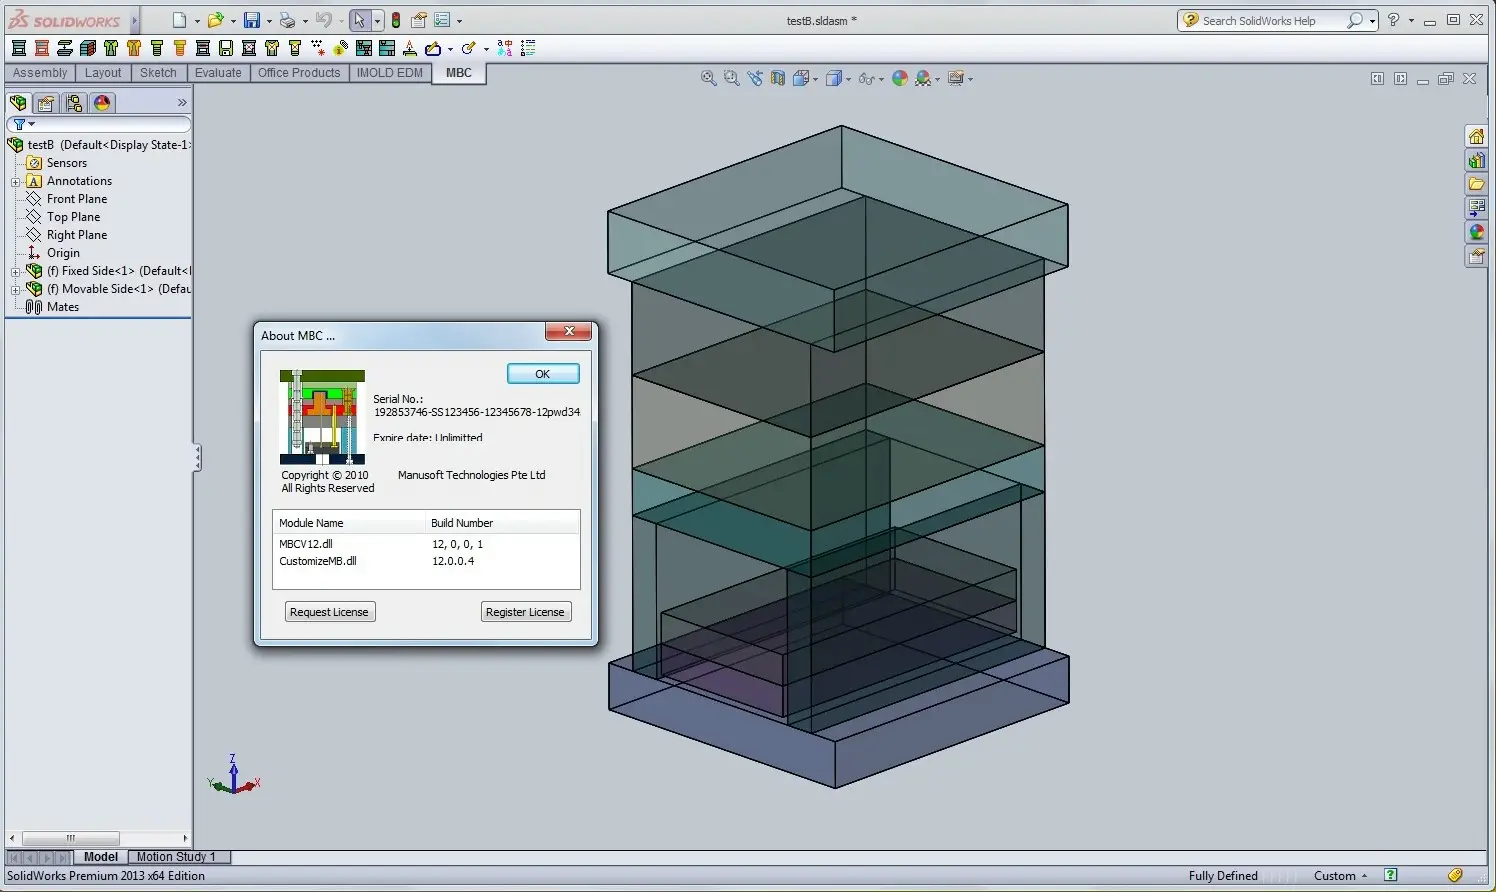Image resolution: width=1496 pixels, height=892 pixels.
Task: Click the Print icon in the top toolbar
Action: point(287,20)
